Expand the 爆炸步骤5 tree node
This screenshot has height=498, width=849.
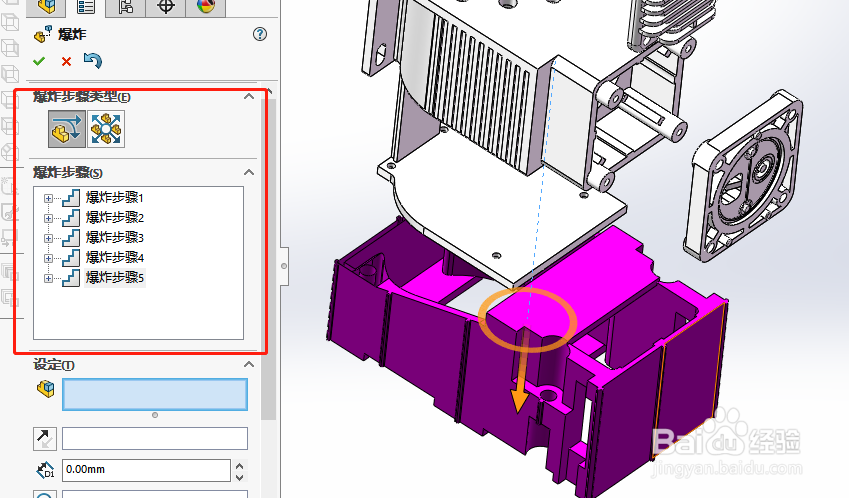[48, 278]
